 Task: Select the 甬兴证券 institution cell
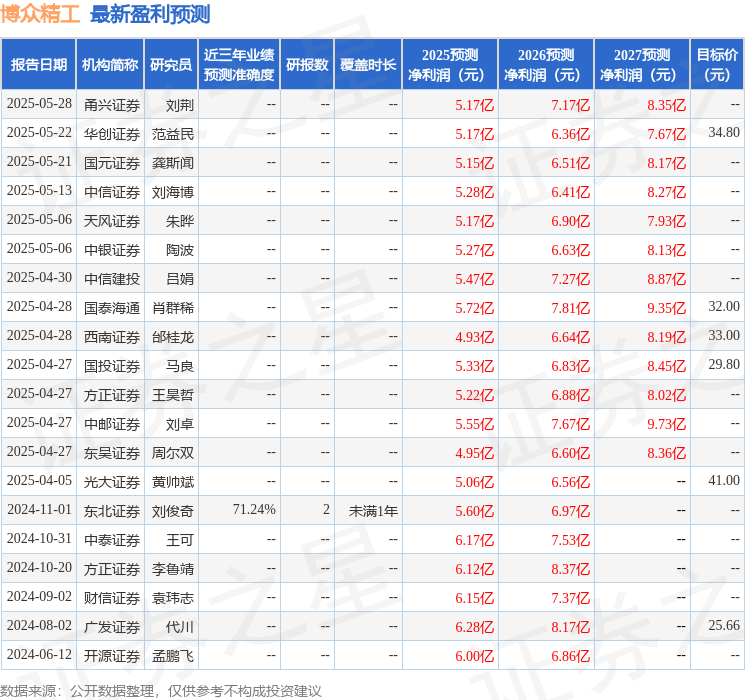[112, 105]
